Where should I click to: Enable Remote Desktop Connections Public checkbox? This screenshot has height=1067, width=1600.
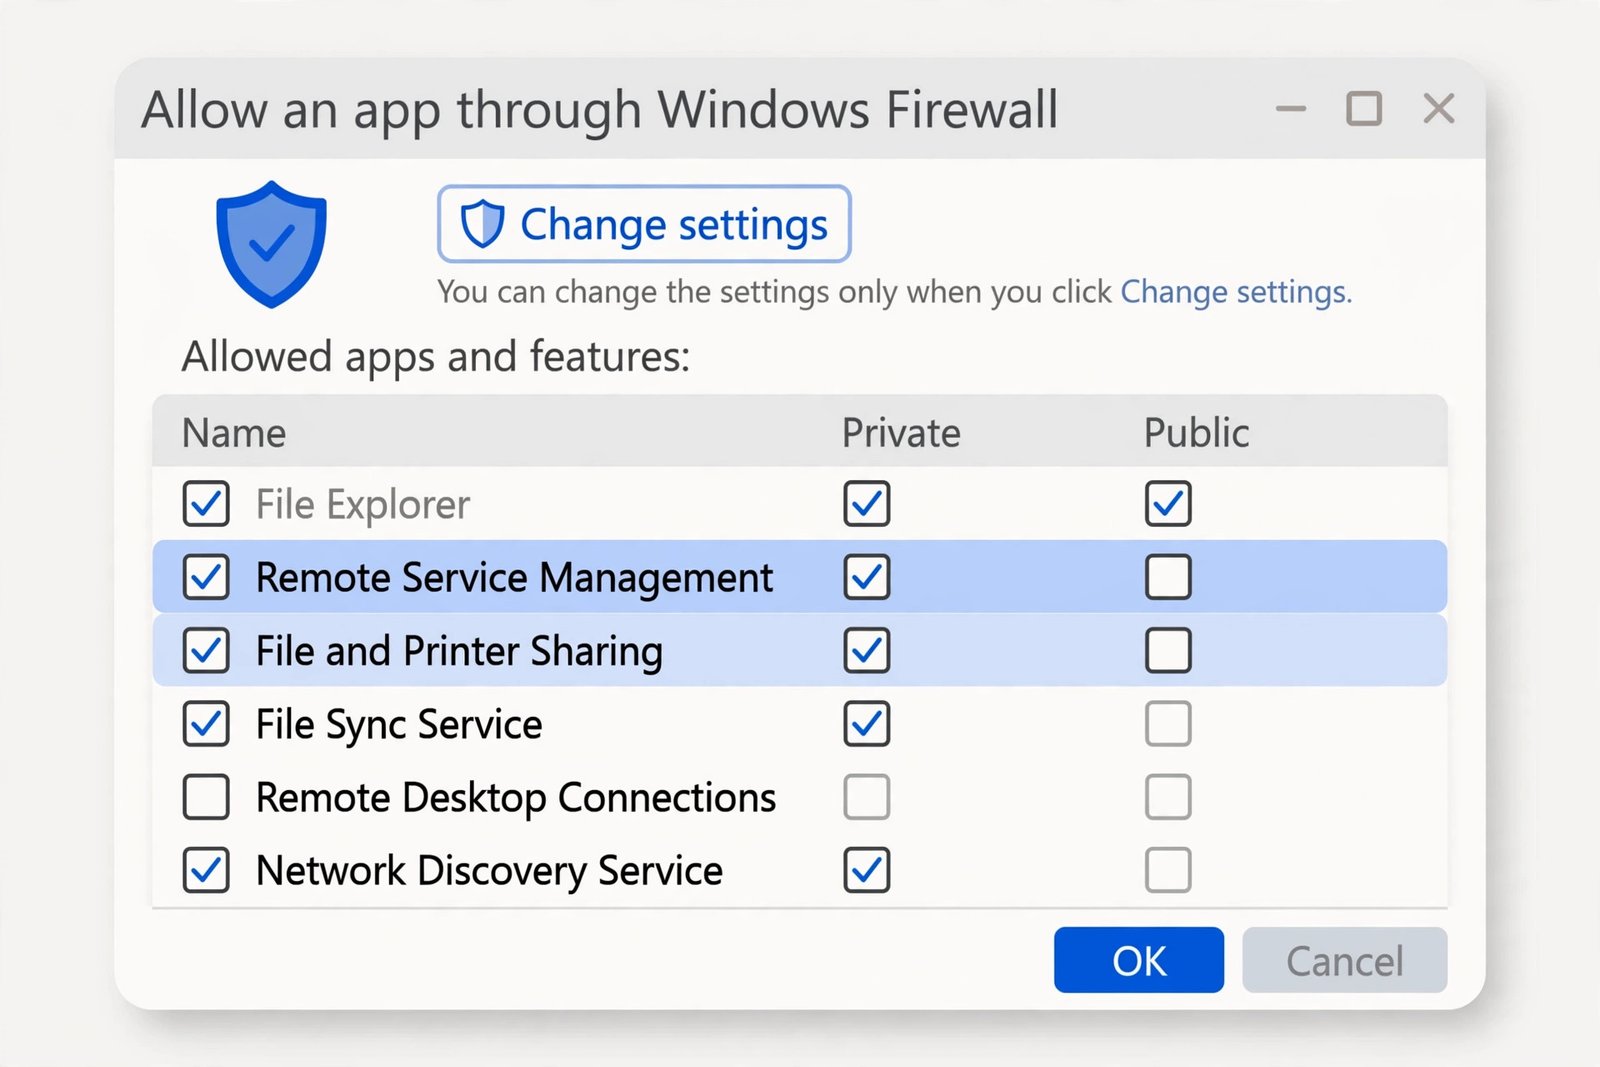pyautogui.click(x=1168, y=797)
